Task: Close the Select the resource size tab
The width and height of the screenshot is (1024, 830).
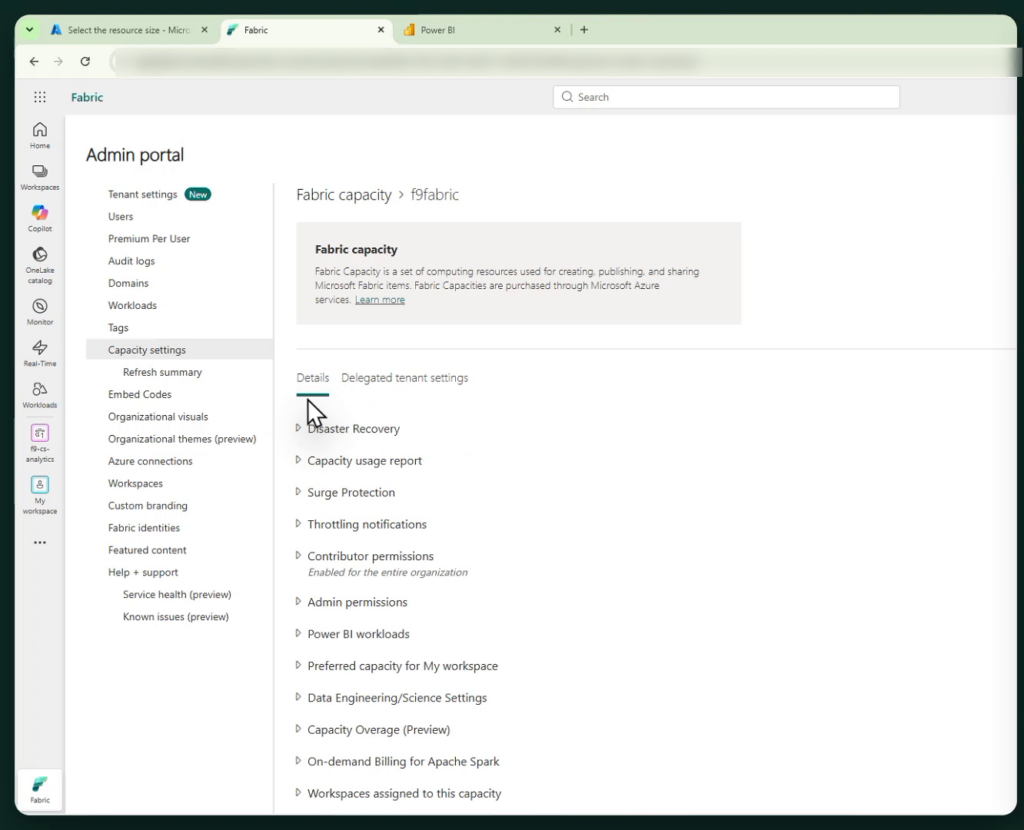Action: [x=204, y=29]
